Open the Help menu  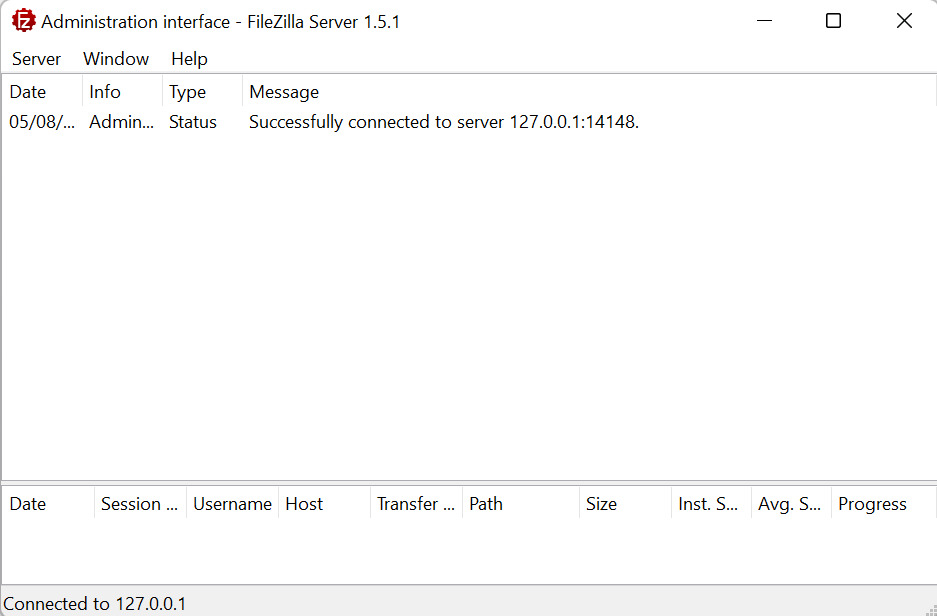[189, 59]
